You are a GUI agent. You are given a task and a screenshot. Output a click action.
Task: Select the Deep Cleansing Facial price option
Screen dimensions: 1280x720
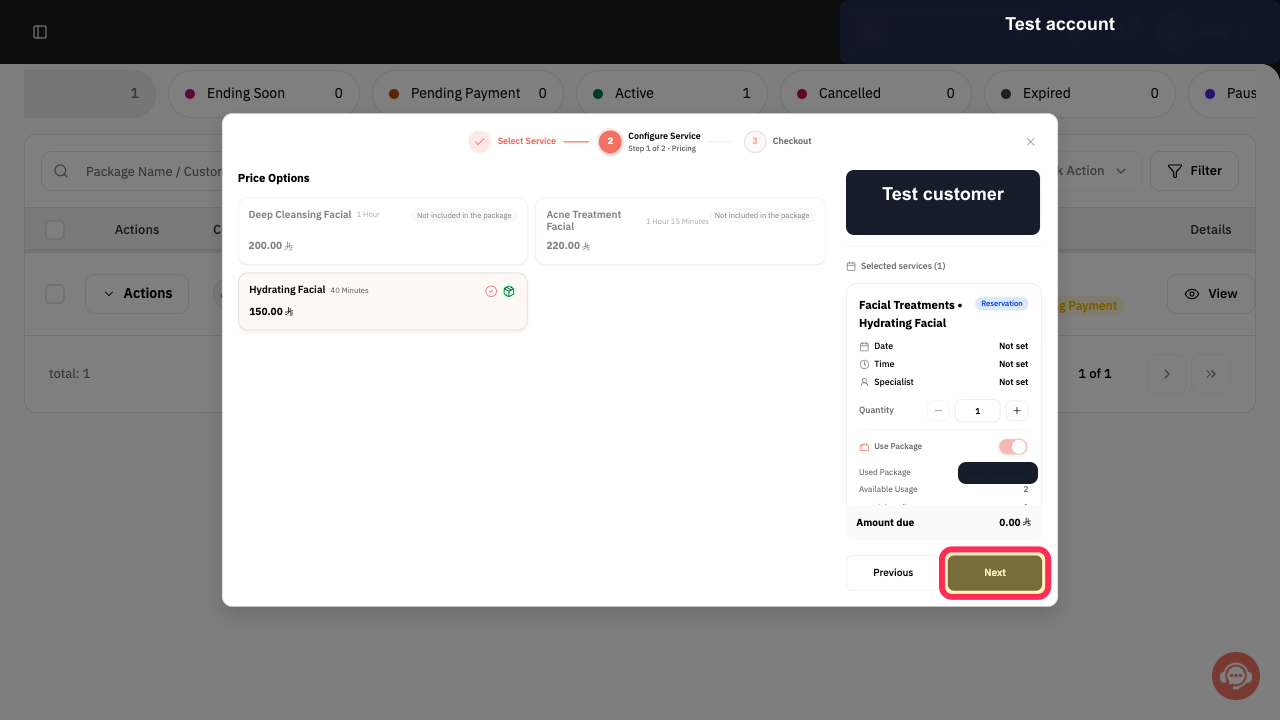[x=383, y=231]
